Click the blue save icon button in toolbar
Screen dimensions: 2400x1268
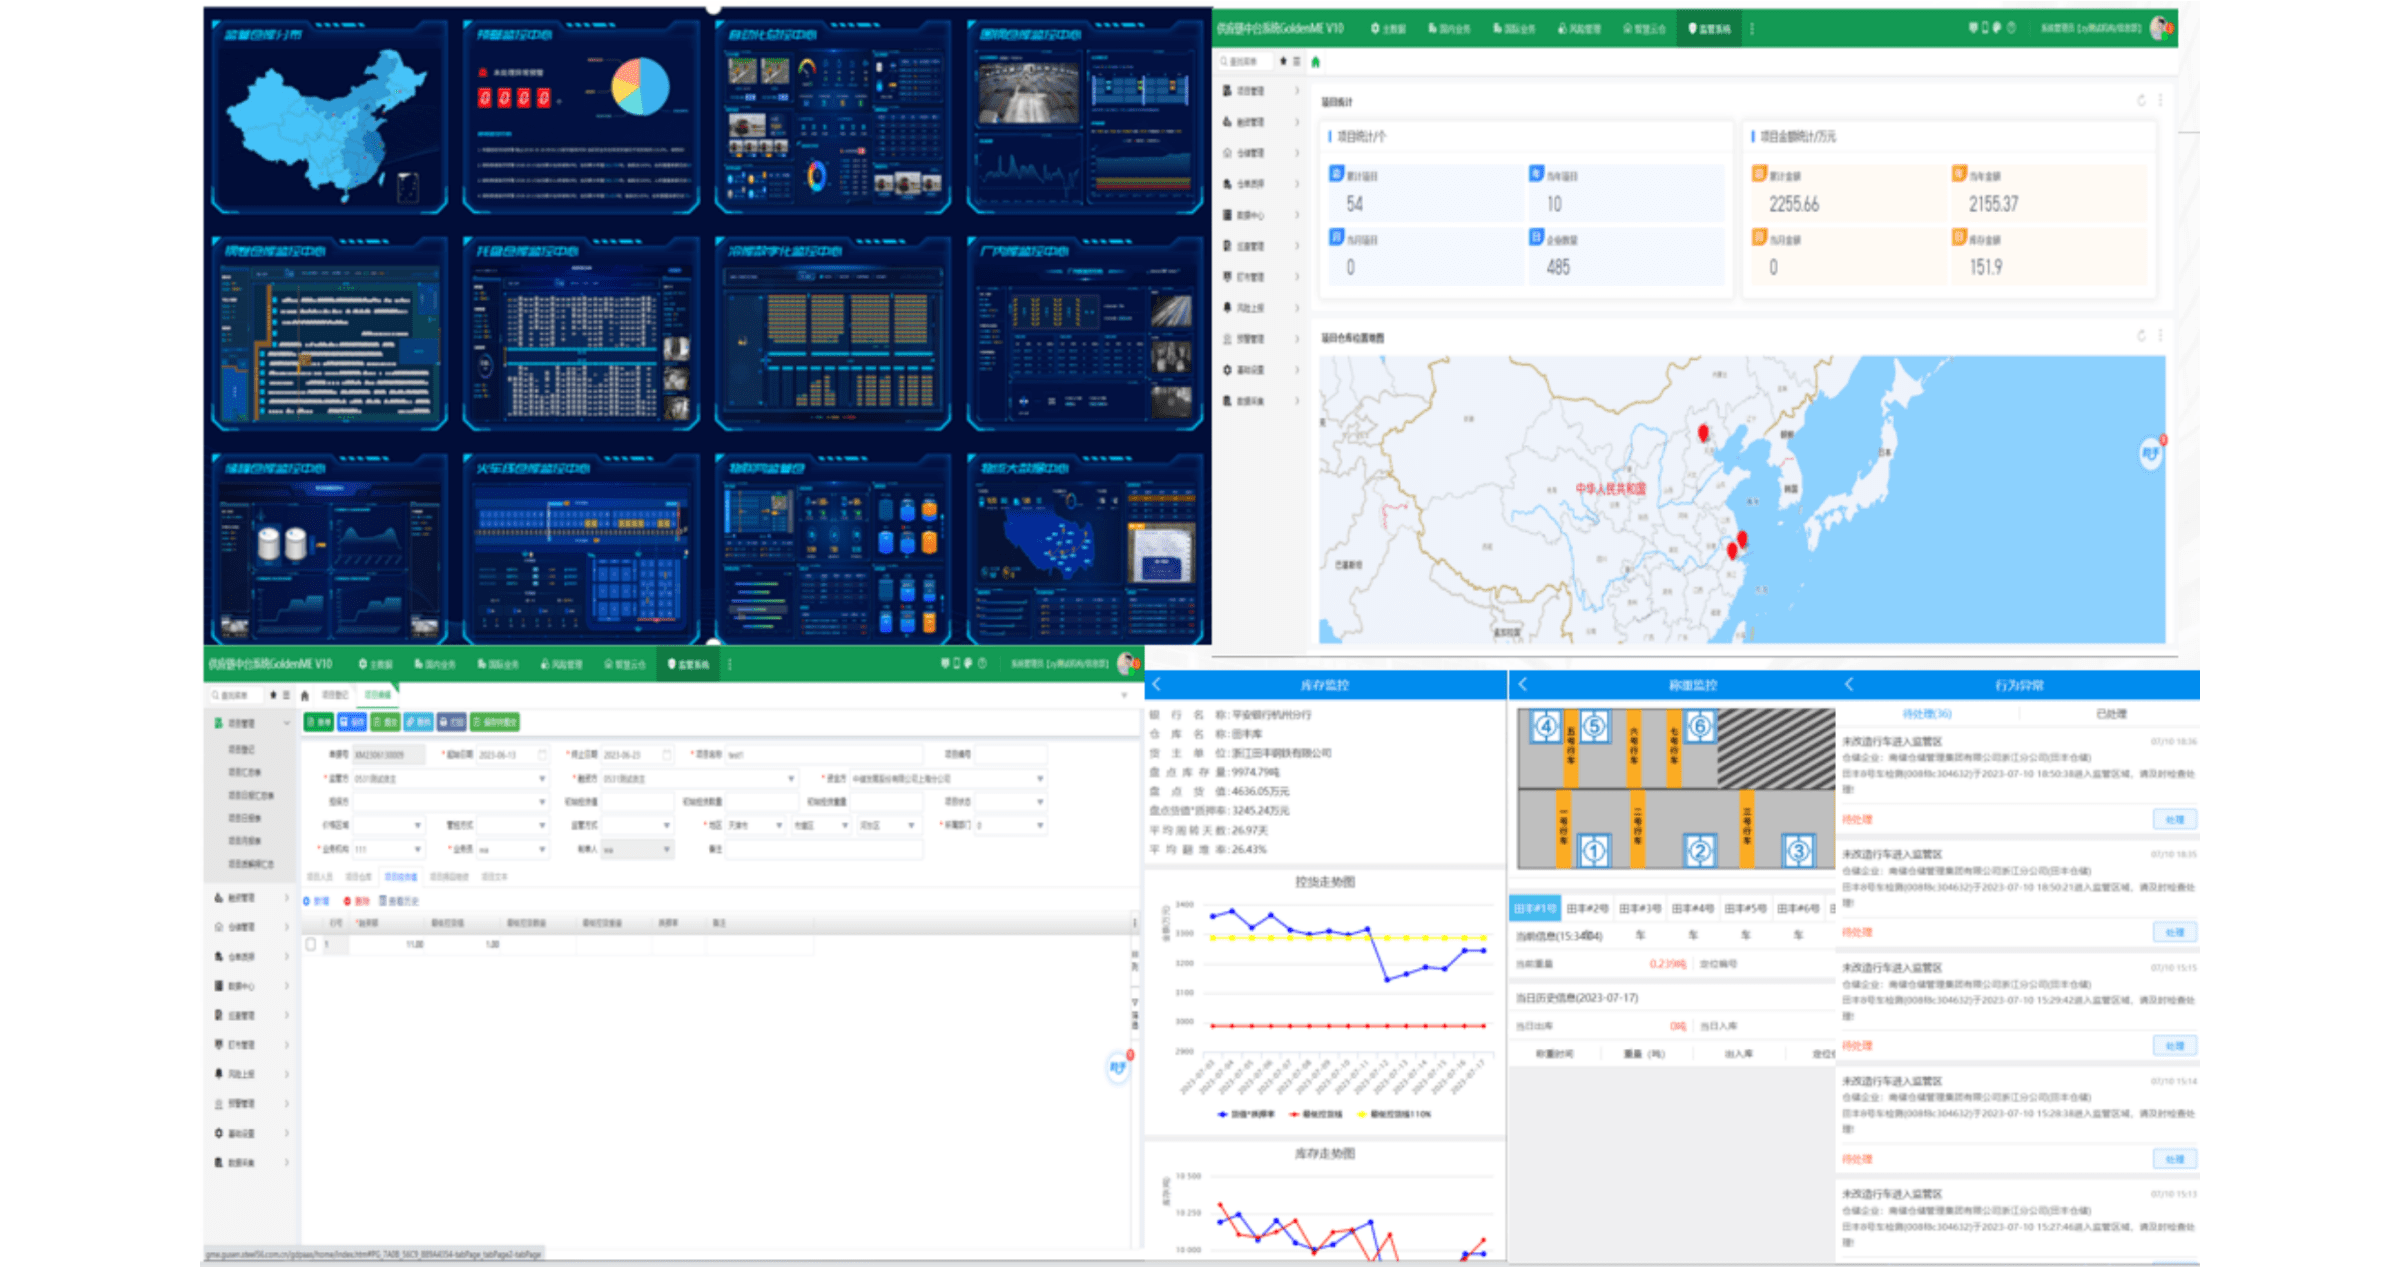click(x=352, y=722)
